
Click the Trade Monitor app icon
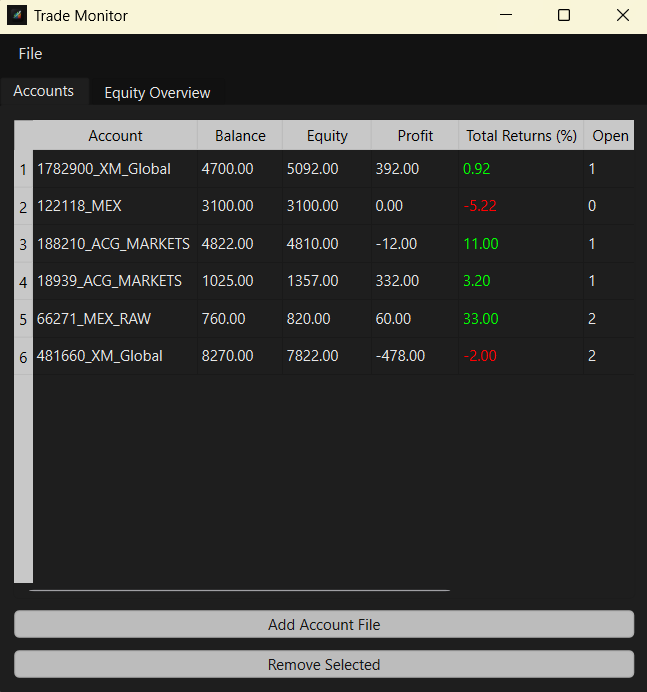[17, 15]
